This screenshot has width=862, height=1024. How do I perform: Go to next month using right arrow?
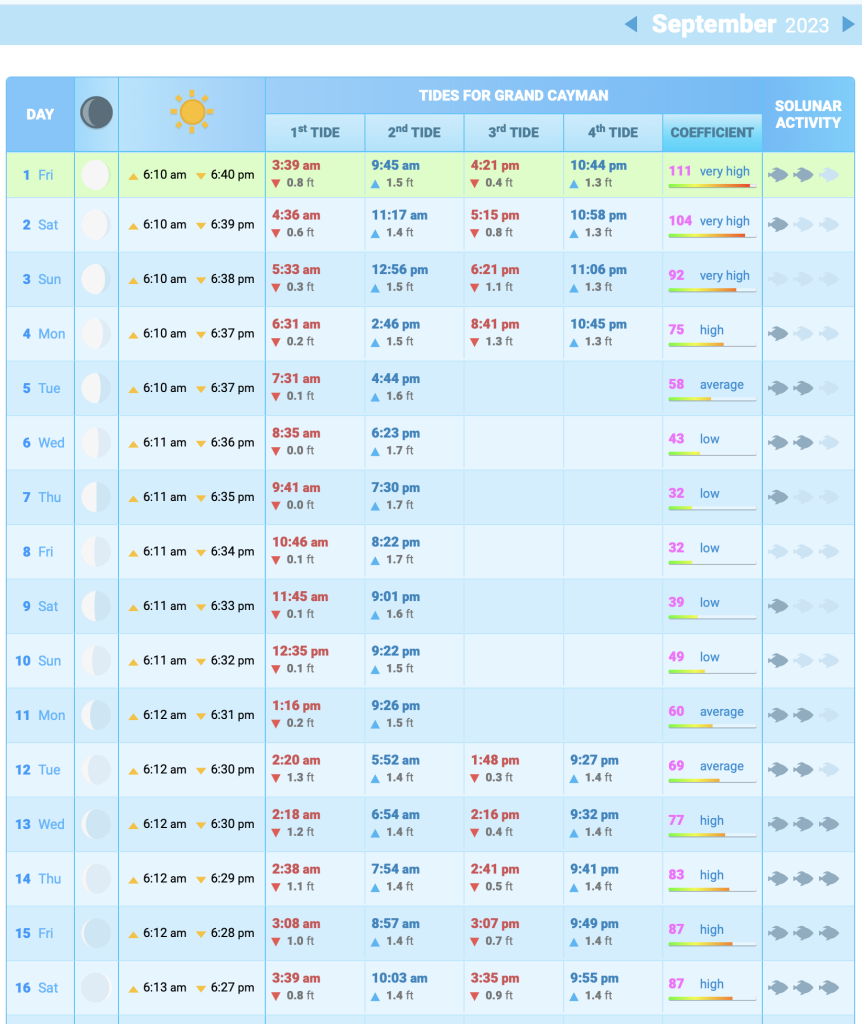(848, 24)
